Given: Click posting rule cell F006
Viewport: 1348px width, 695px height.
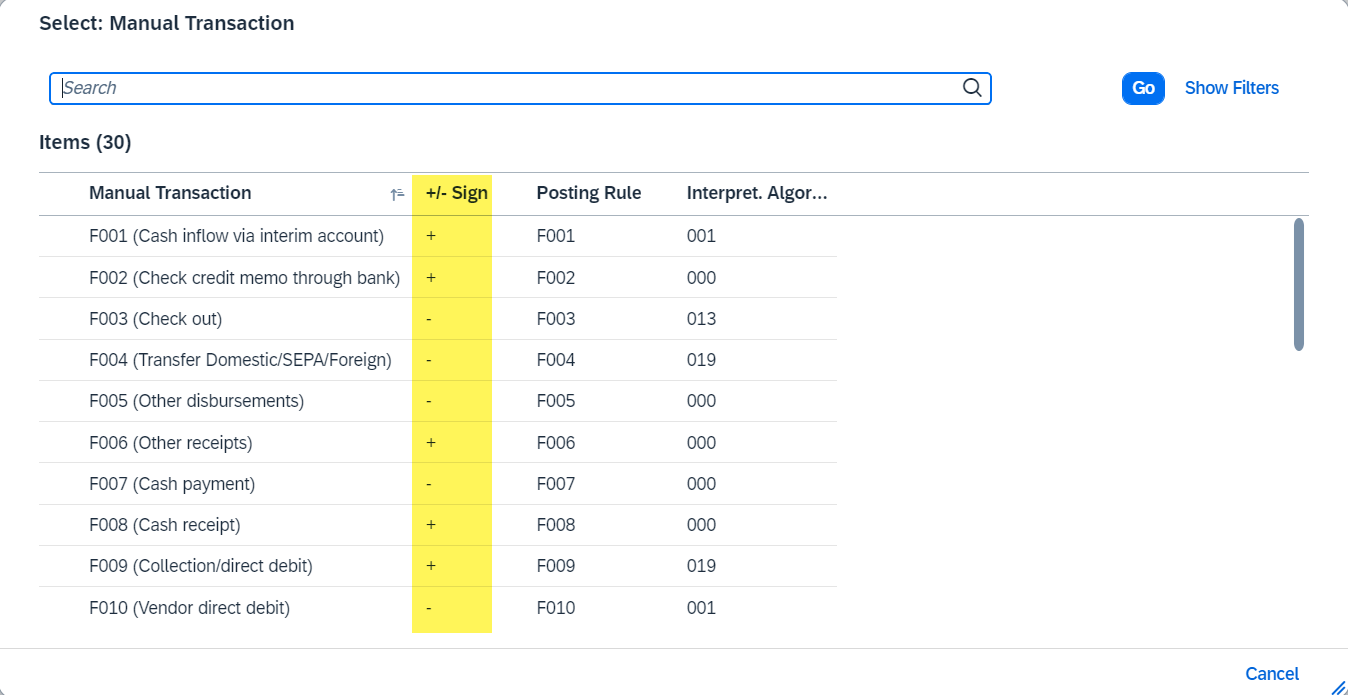Looking at the screenshot, I should point(556,443).
